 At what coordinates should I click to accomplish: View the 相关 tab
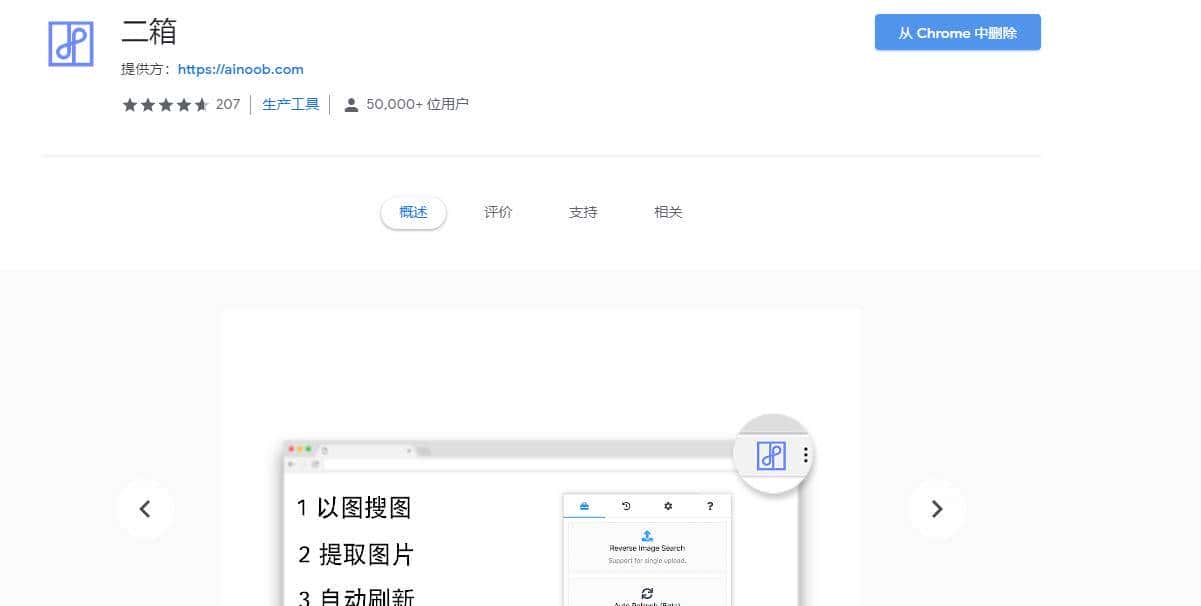point(667,212)
